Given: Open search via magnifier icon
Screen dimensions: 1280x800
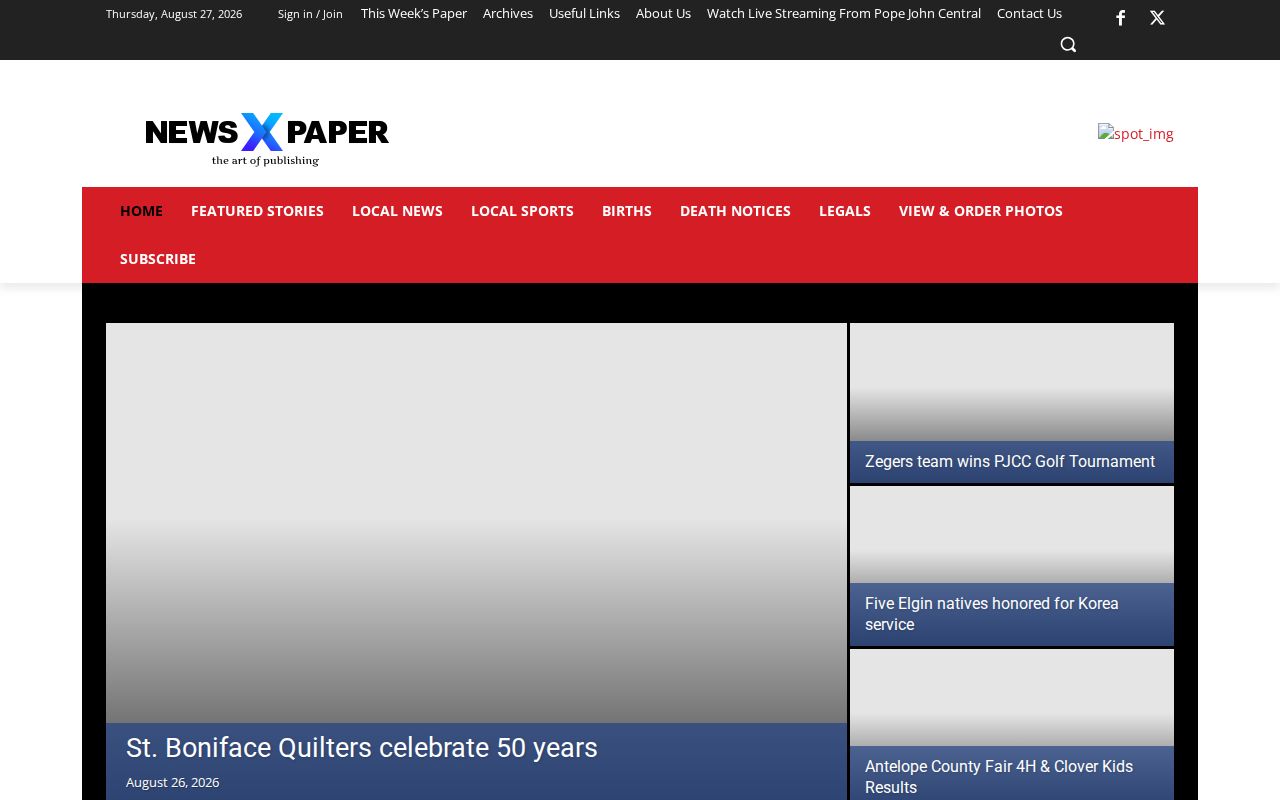Looking at the screenshot, I should click(1068, 44).
